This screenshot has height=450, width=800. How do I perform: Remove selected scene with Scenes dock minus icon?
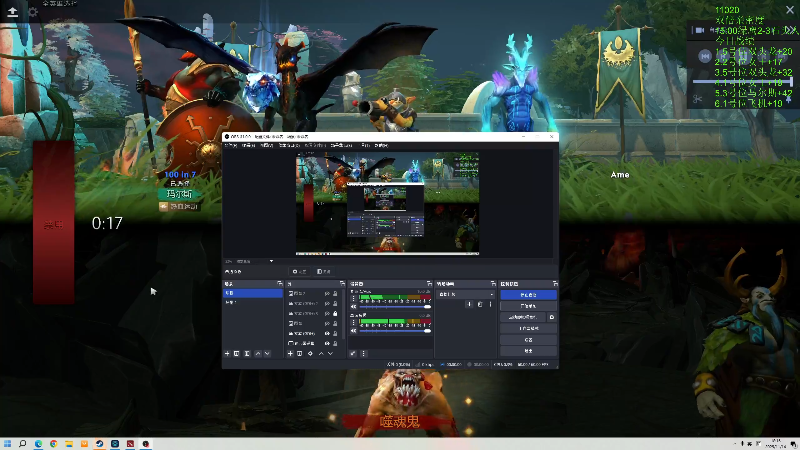[237, 354]
